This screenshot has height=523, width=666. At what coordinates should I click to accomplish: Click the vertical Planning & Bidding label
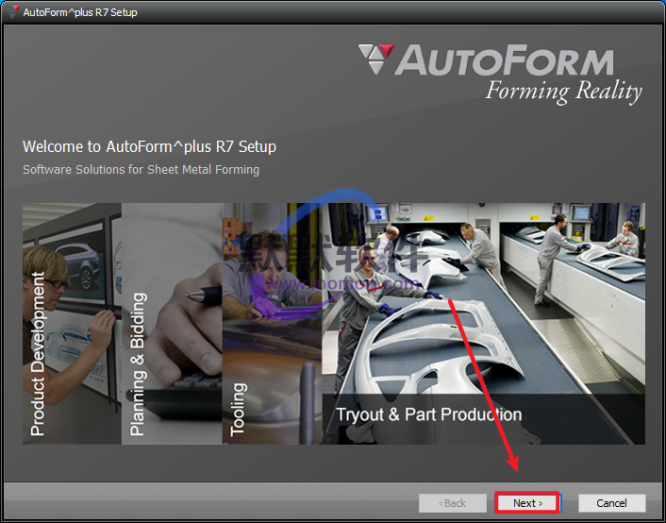[138, 365]
